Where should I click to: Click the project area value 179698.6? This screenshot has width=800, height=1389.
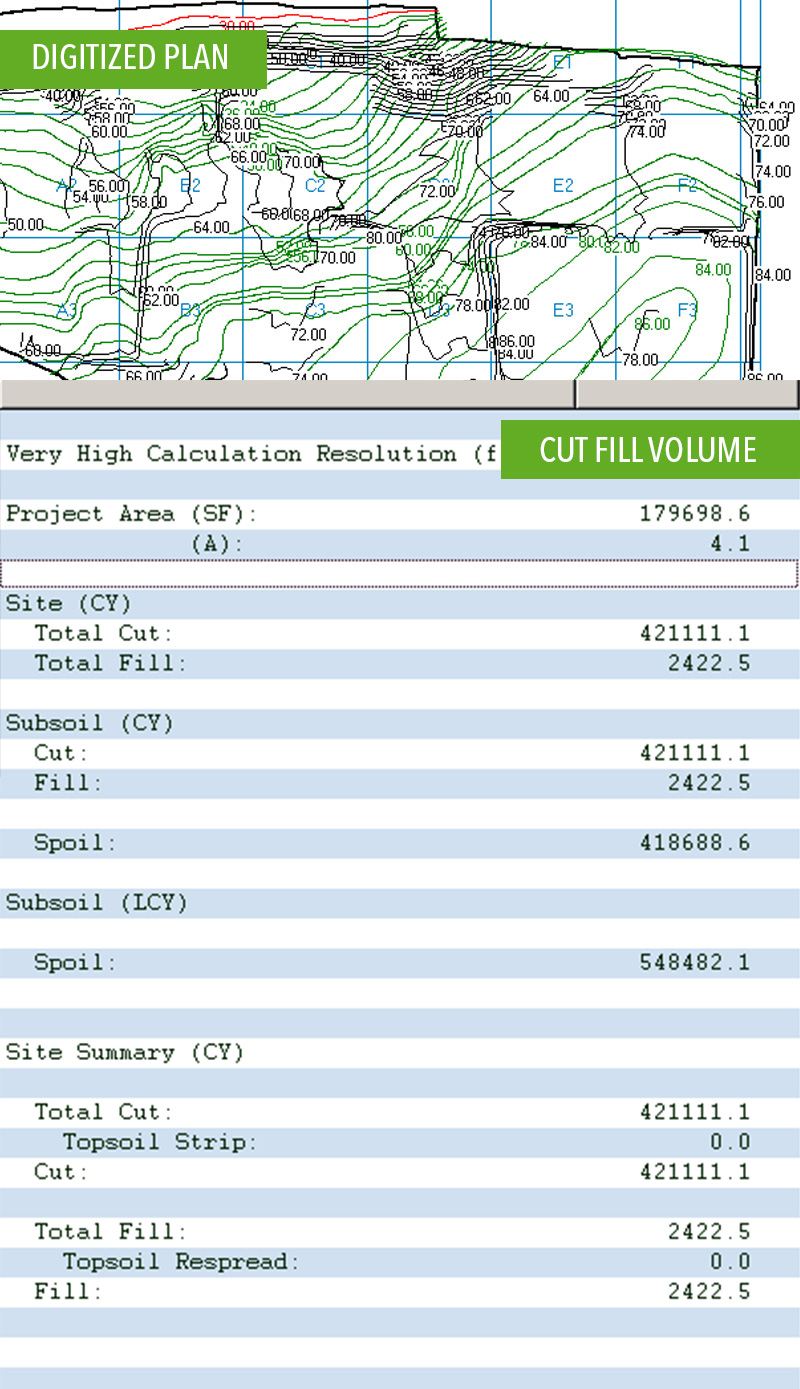pos(694,514)
